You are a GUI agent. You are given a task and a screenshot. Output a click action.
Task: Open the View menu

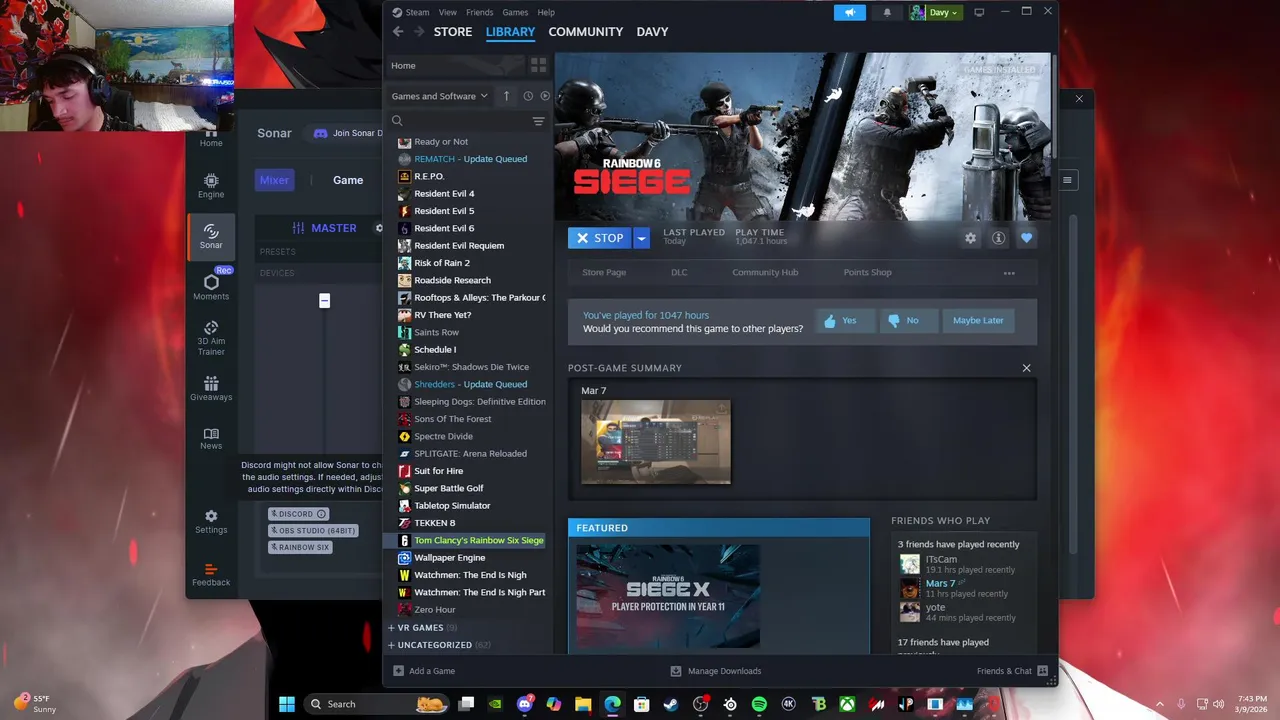pyautogui.click(x=447, y=12)
